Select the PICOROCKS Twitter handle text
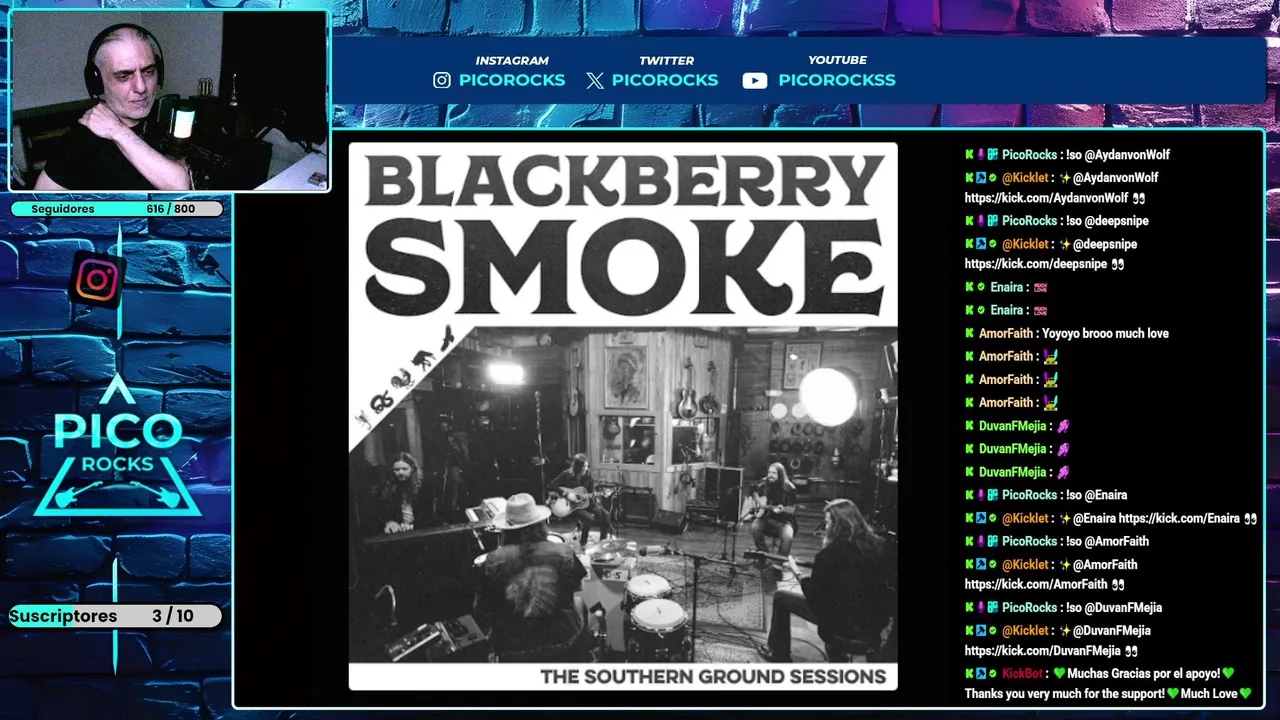 [665, 80]
